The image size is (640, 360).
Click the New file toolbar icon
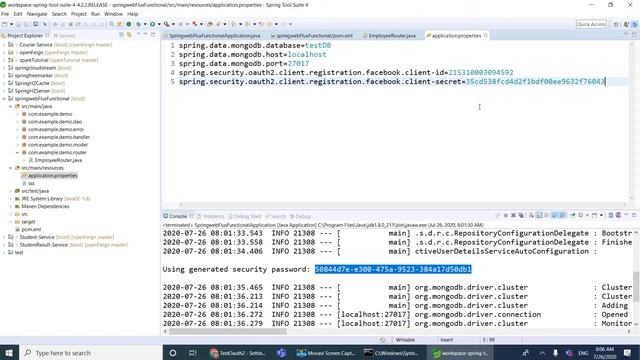point(4,24)
